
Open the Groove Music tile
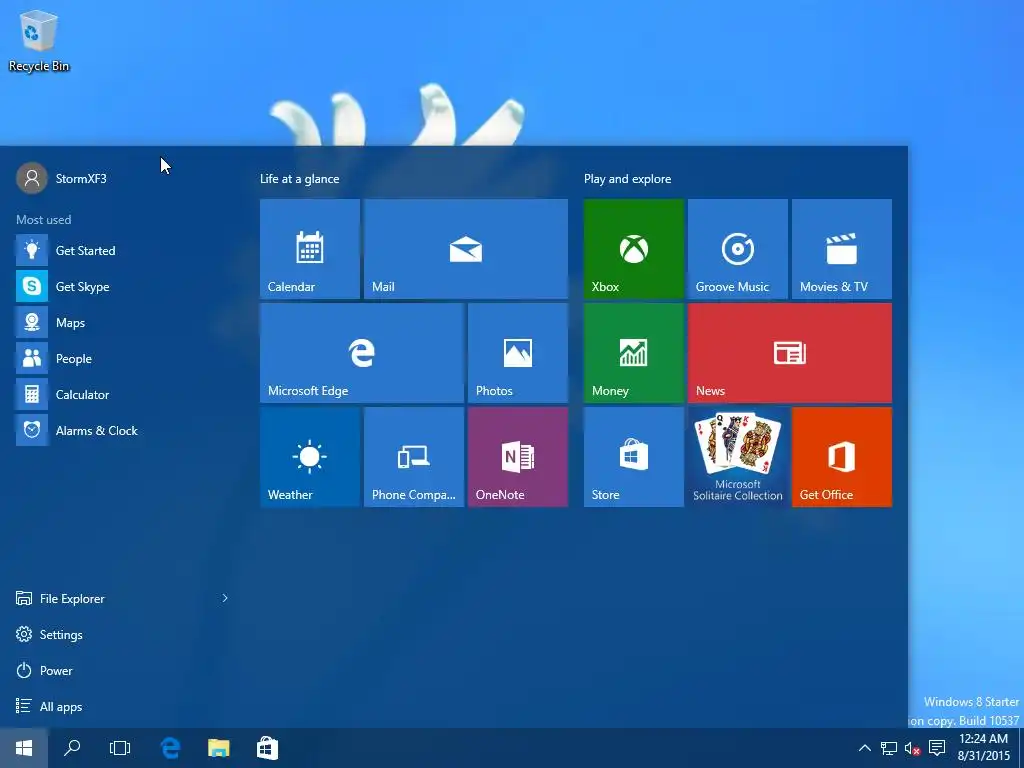[738, 249]
